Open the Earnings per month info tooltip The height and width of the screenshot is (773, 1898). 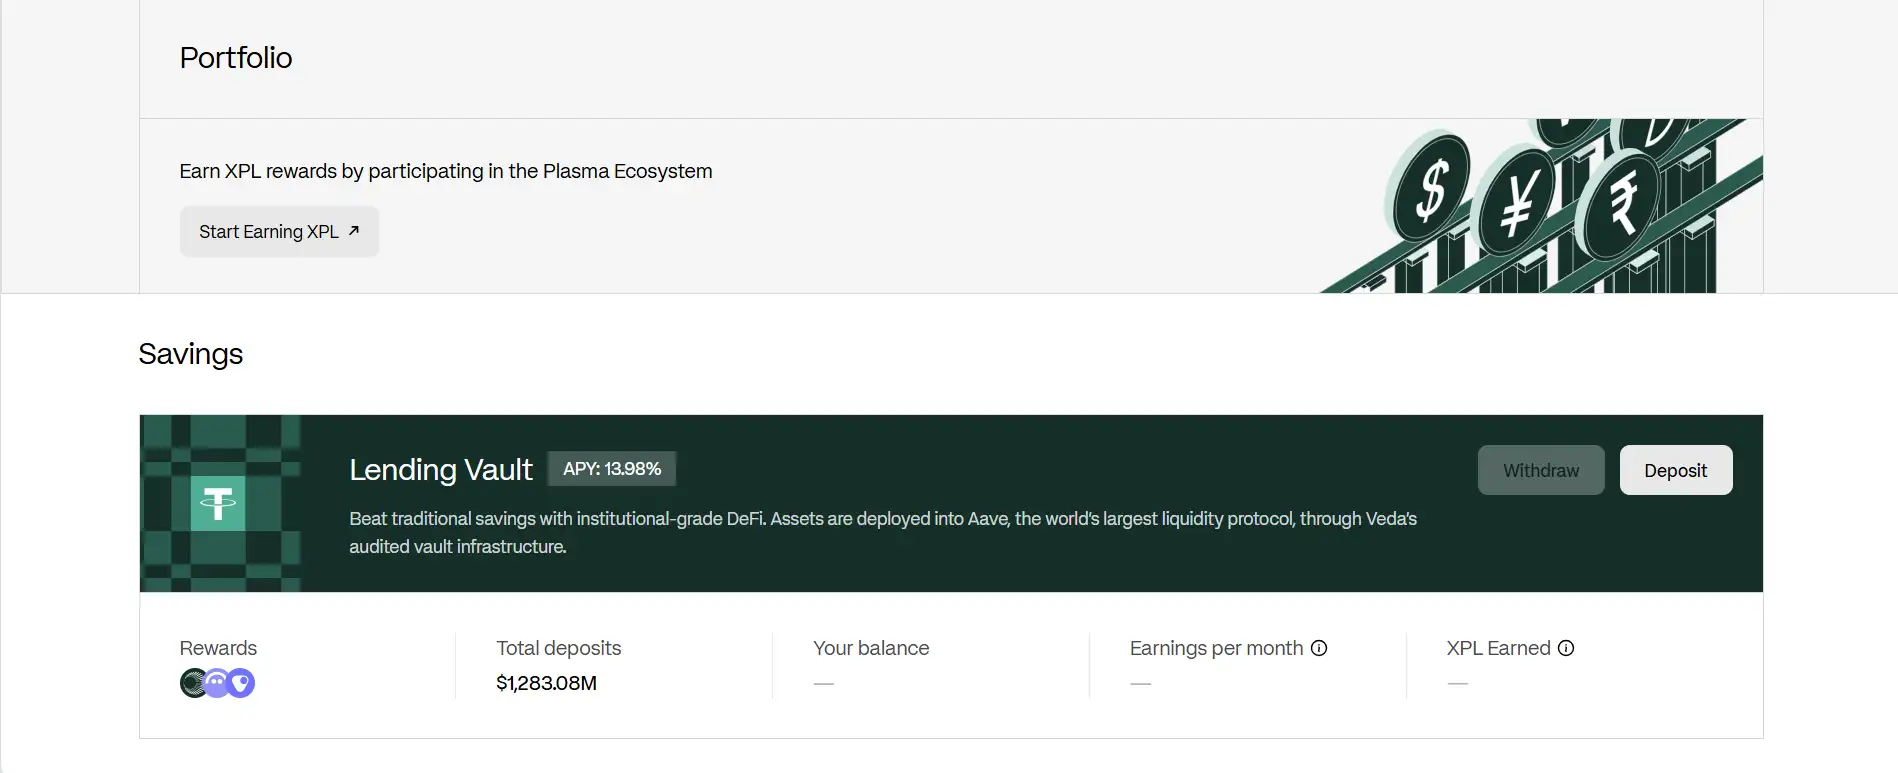(1319, 648)
